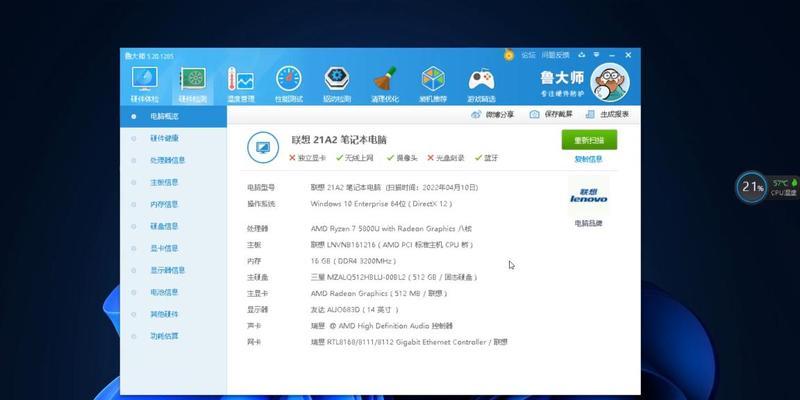The width and height of the screenshot is (800, 400).
Task: Click the 鲁大师 mascot avatar
Action: (610, 82)
